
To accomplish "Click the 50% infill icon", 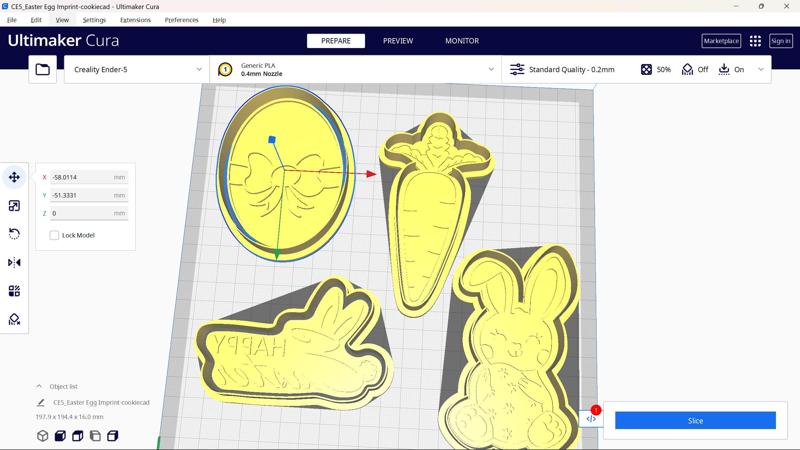I will pos(646,69).
